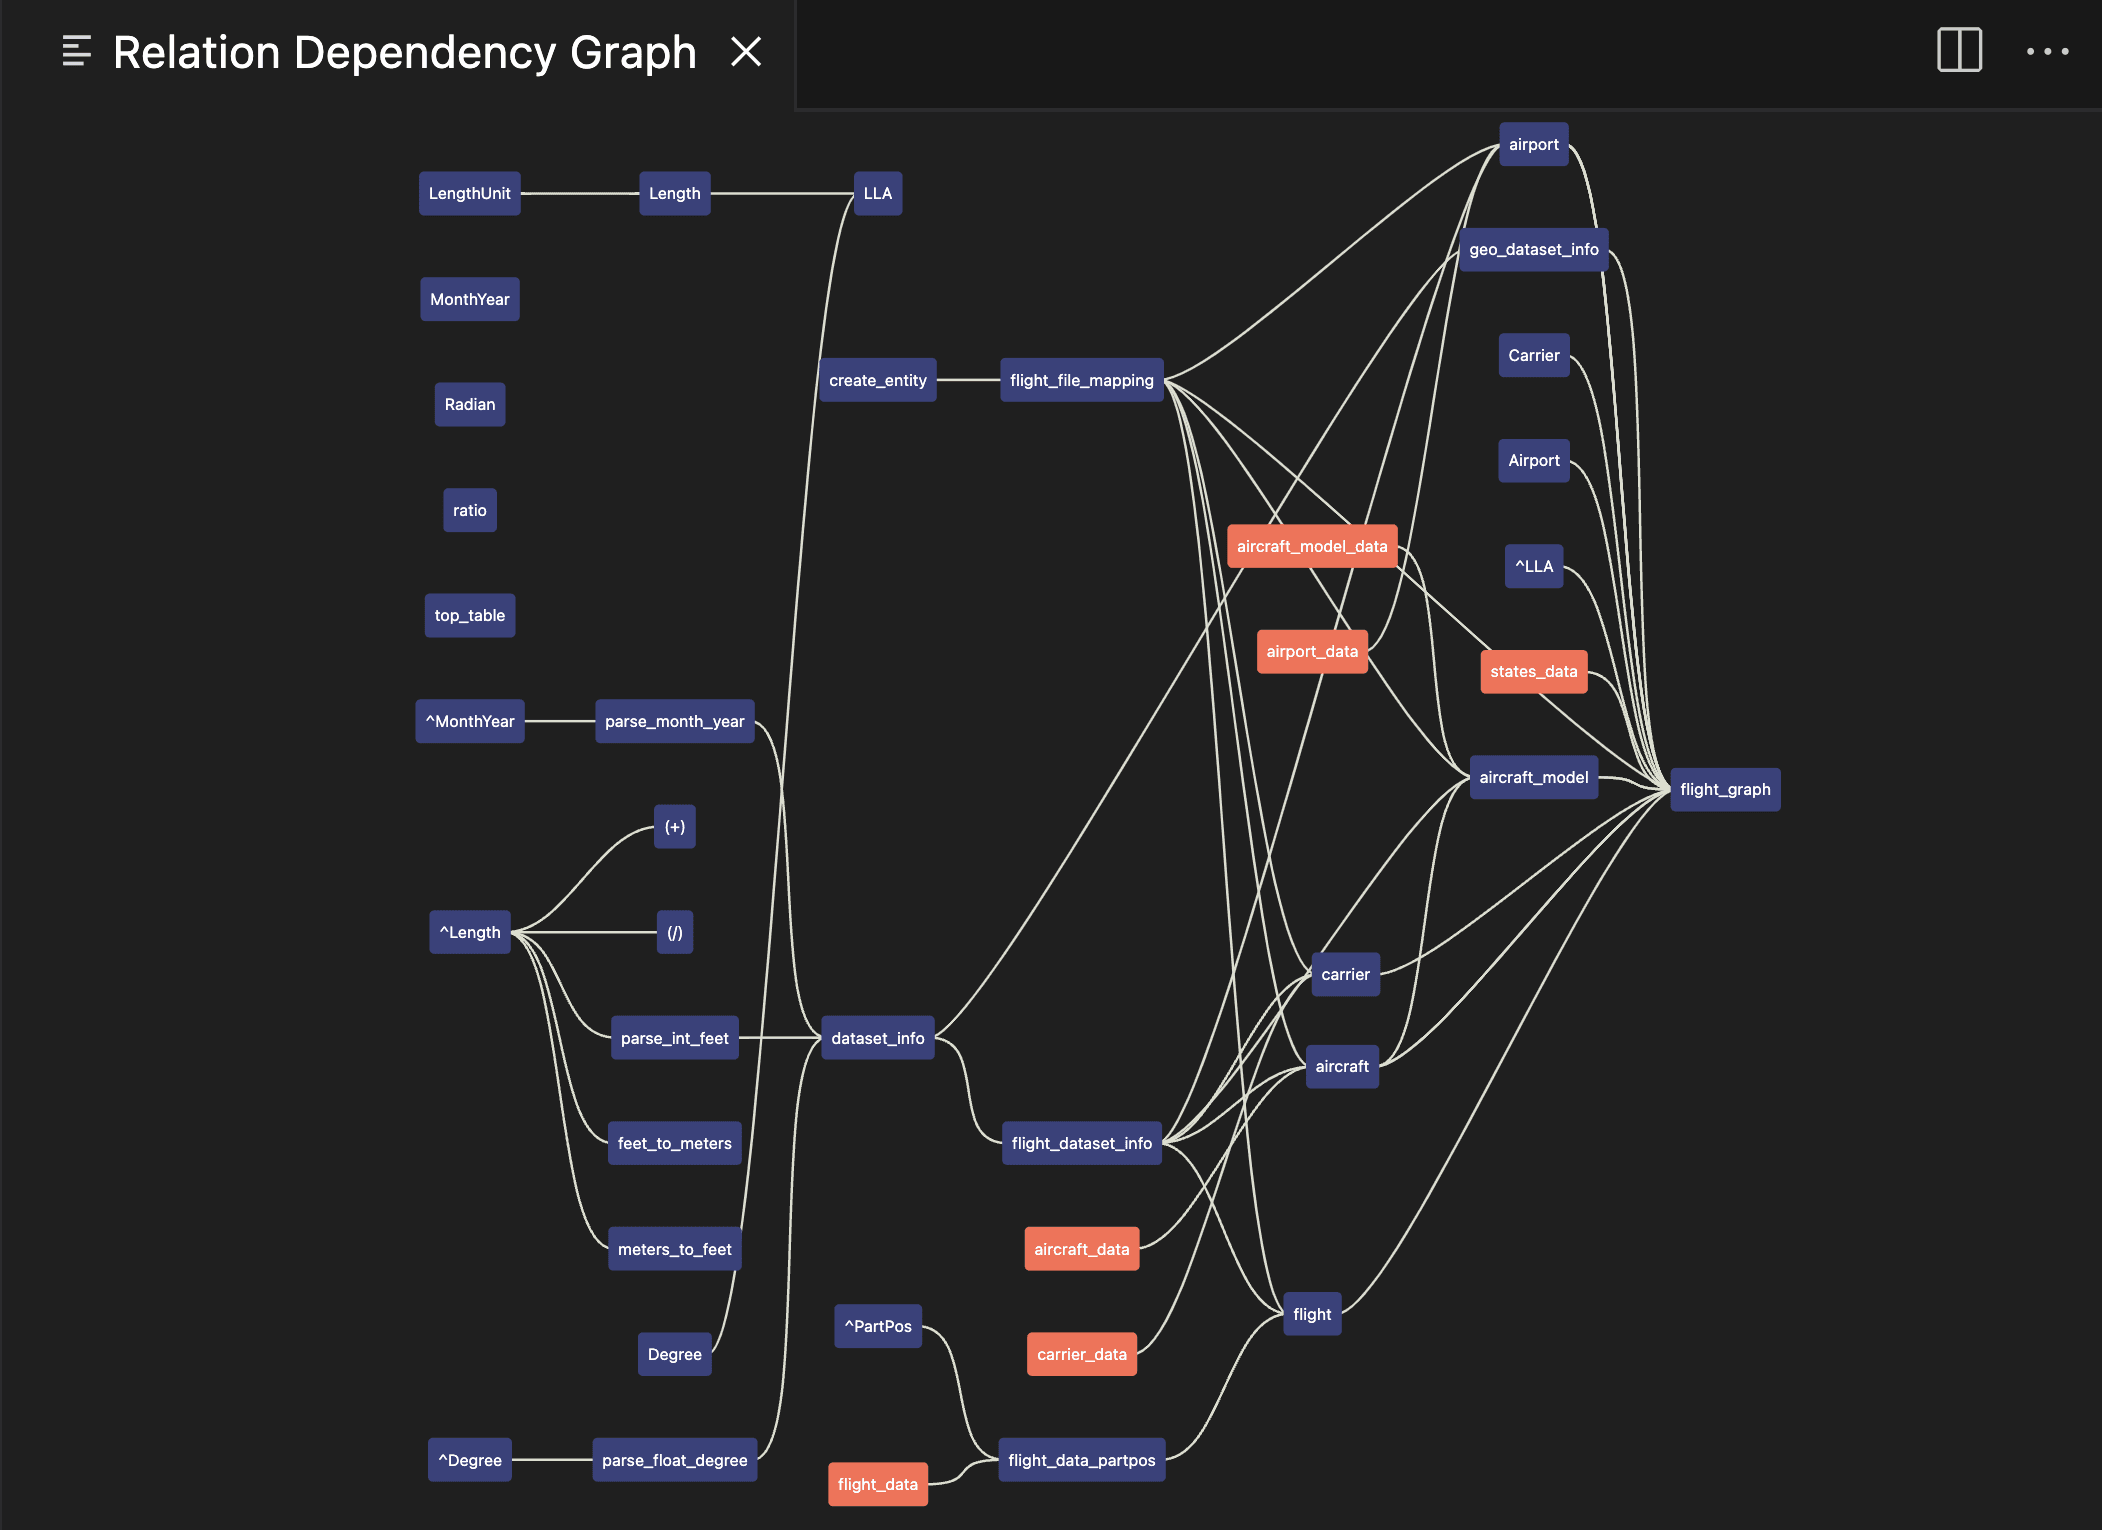Click the hamburger menu icon
Image resolution: width=2102 pixels, height=1530 pixels.
click(75, 49)
